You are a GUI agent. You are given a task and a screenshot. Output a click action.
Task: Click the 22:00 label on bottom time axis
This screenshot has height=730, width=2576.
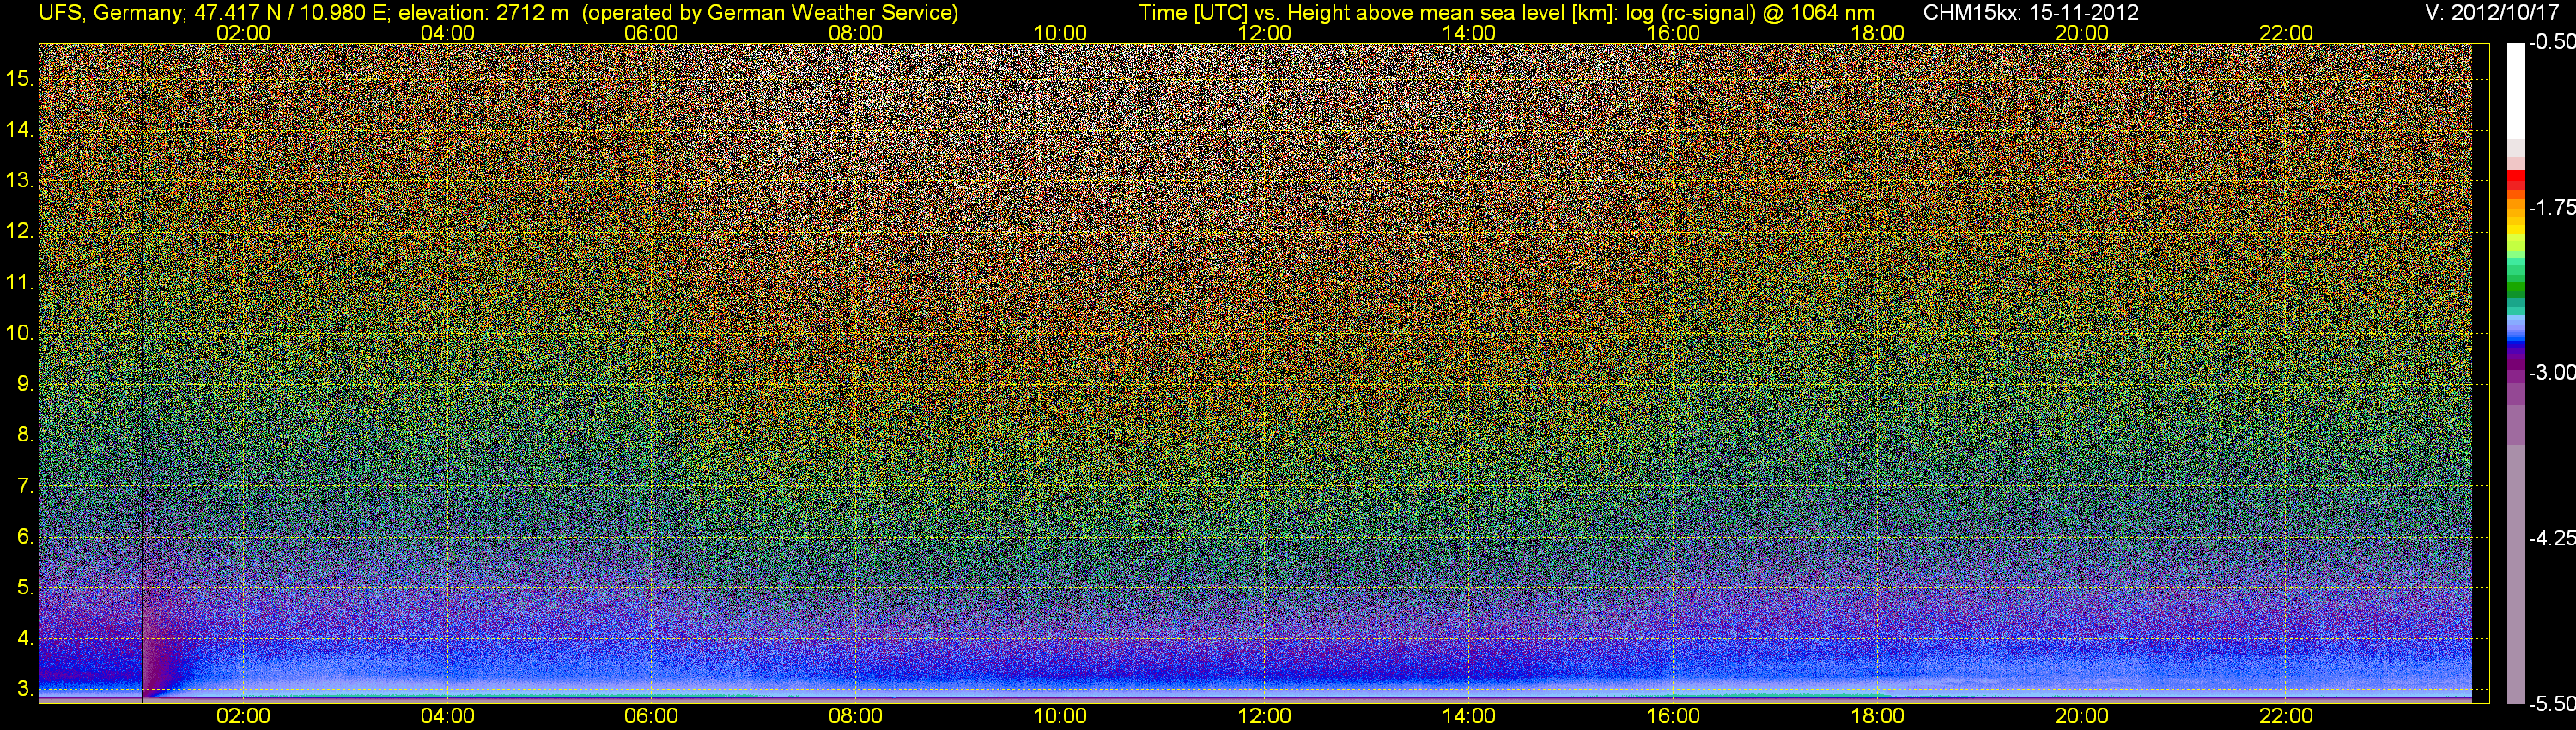pos(2286,716)
